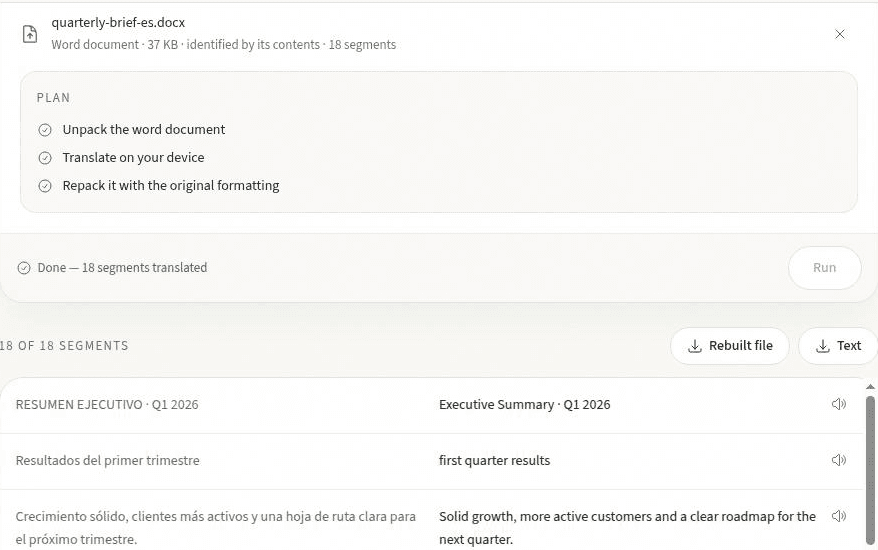Viewport: 878px width, 550px height.
Task: Play audio for Solid growth segment
Action: (x=838, y=516)
